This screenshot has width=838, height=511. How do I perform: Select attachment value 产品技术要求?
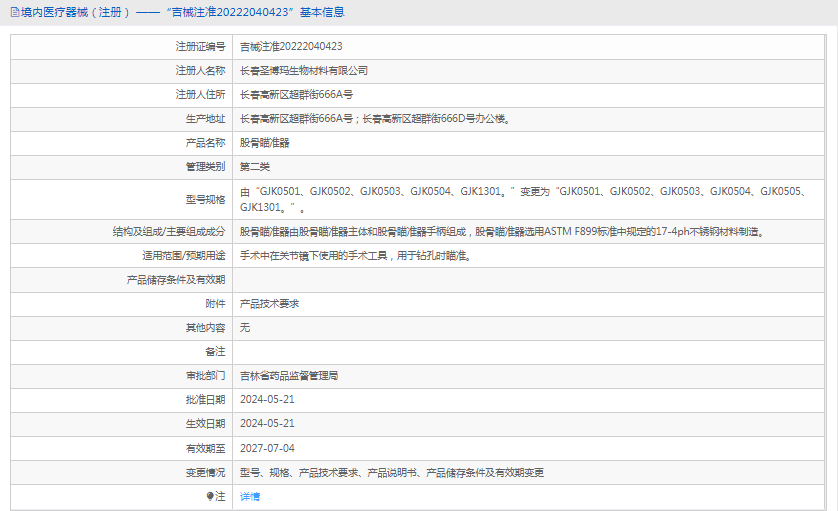(x=269, y=304)
